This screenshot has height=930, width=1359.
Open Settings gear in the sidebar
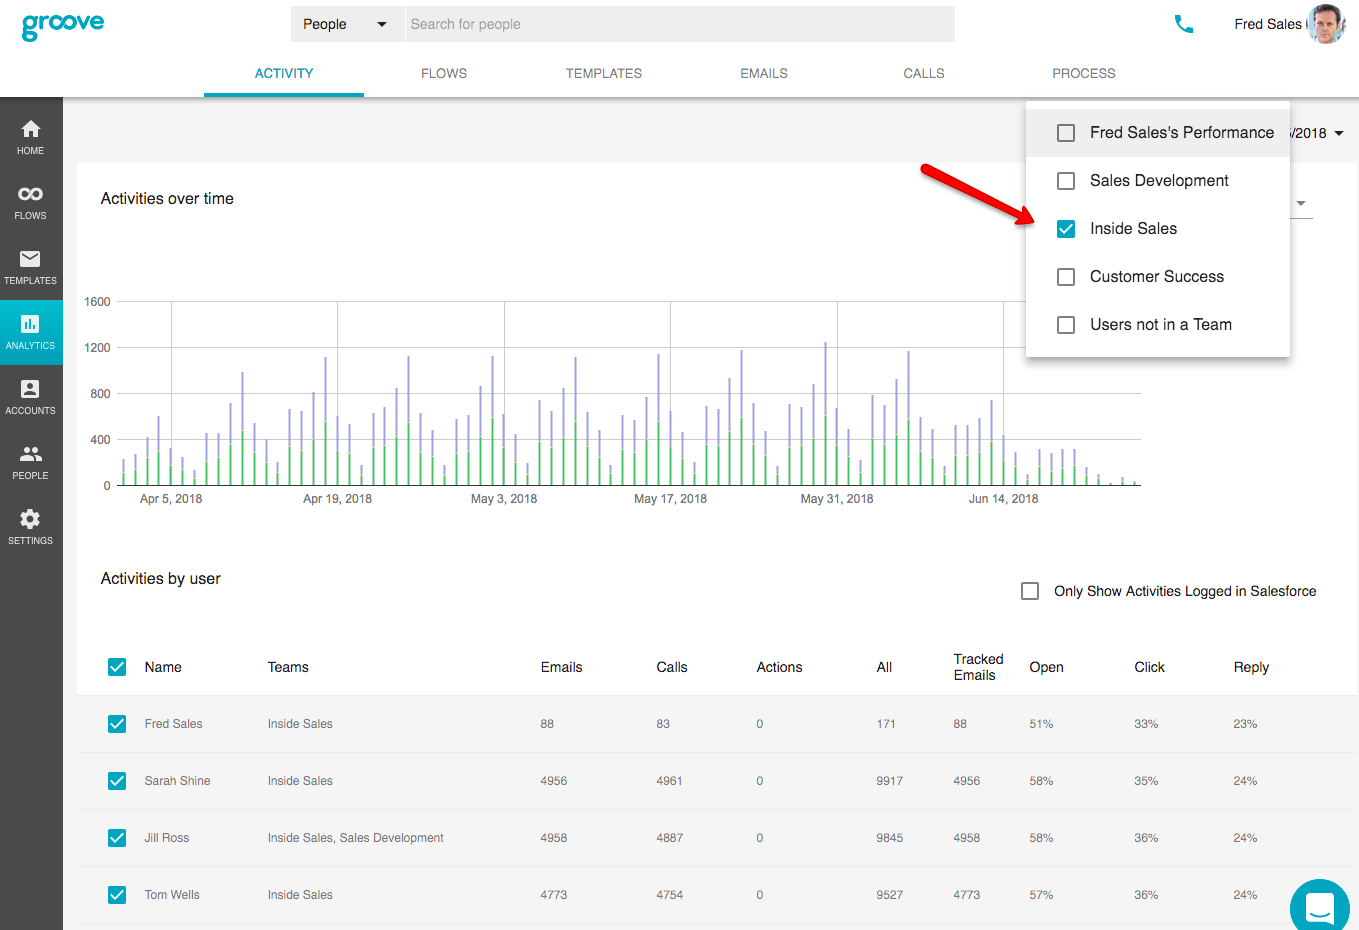(x=31, y=527)
